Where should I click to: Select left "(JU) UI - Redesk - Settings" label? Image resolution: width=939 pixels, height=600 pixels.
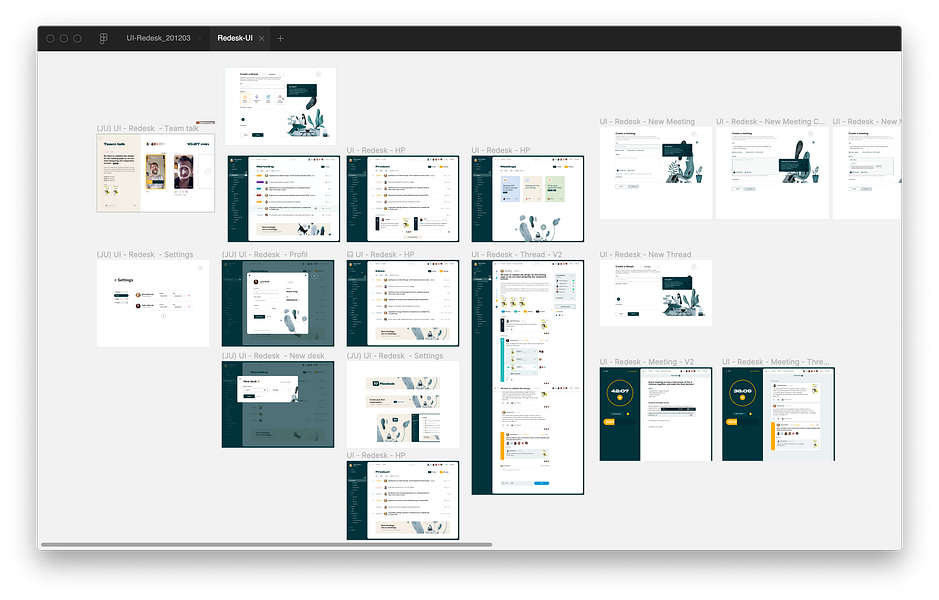(145, 254)
